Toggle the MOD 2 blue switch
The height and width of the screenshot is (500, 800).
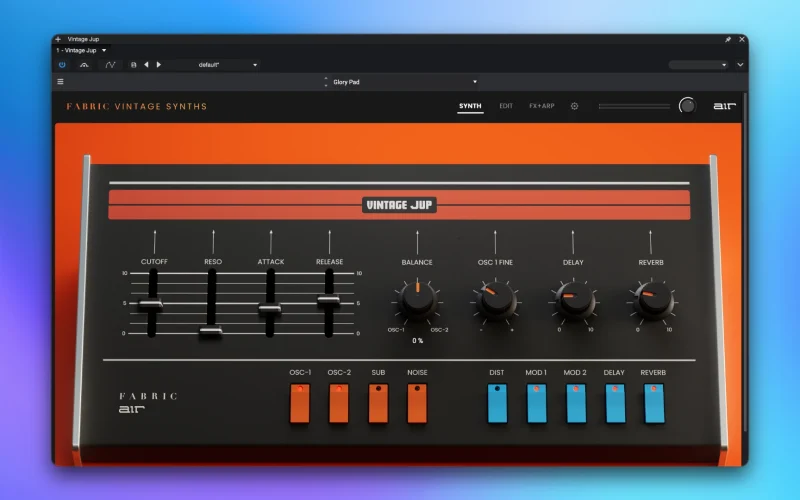(x=576, y=404)
